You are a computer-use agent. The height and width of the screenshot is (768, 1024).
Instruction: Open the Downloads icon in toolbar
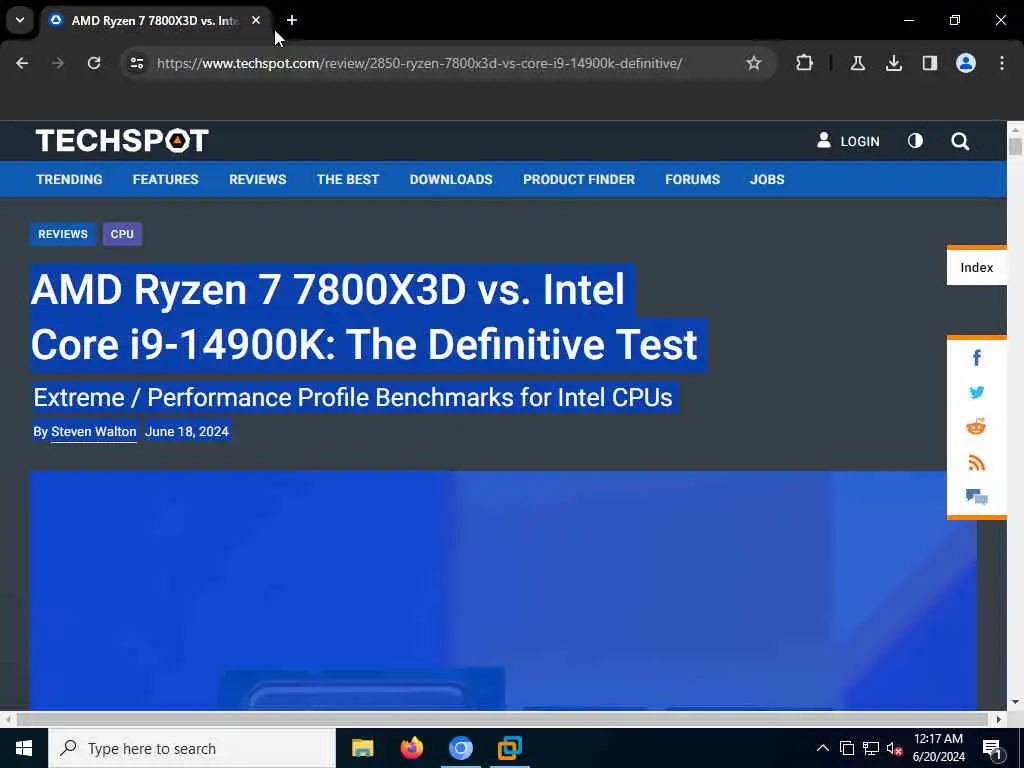click(x=894, y=63)
